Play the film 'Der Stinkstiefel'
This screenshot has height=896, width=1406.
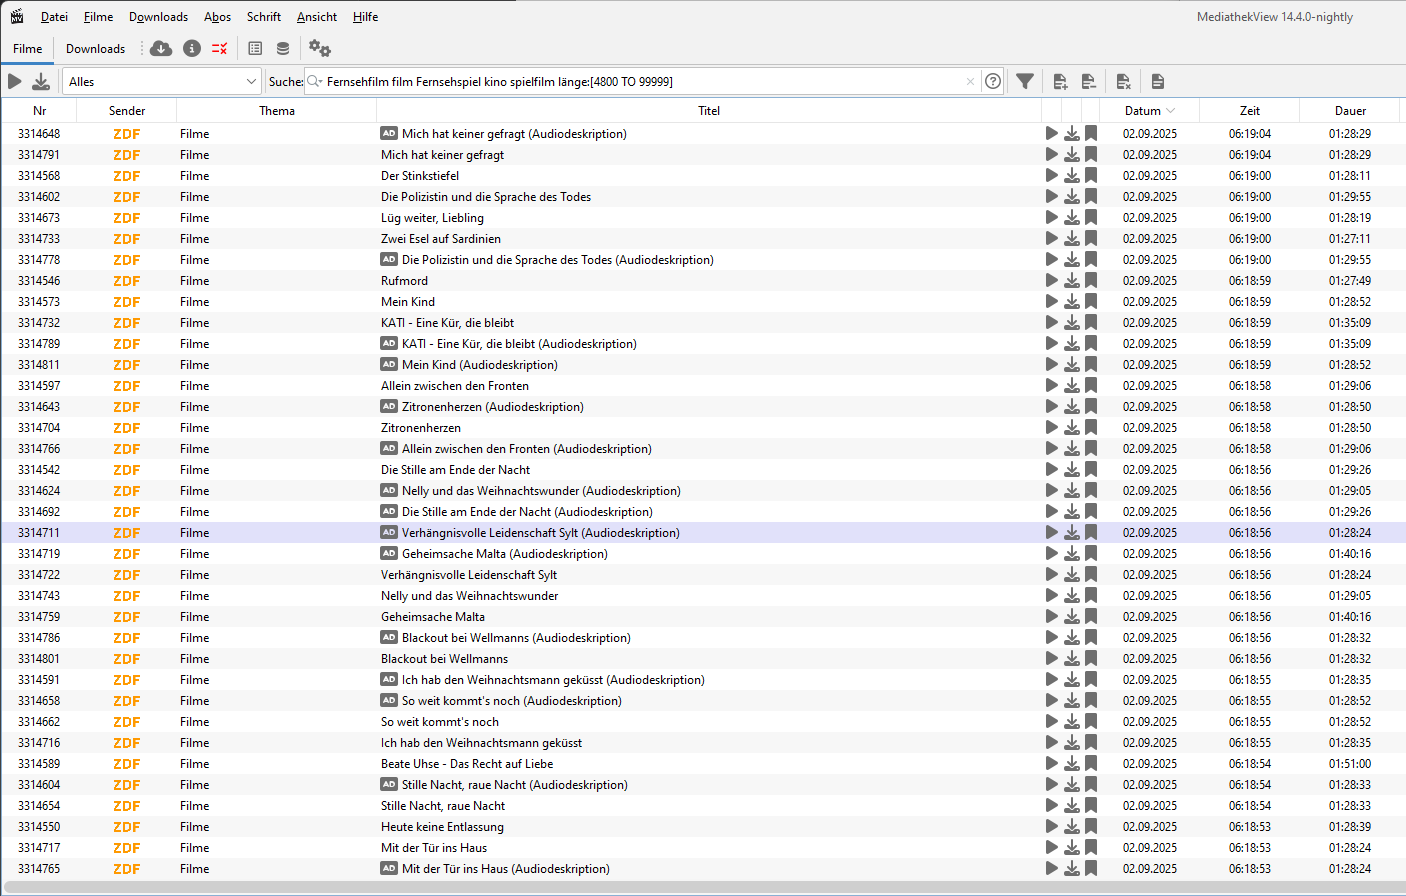click(1051, 175)
